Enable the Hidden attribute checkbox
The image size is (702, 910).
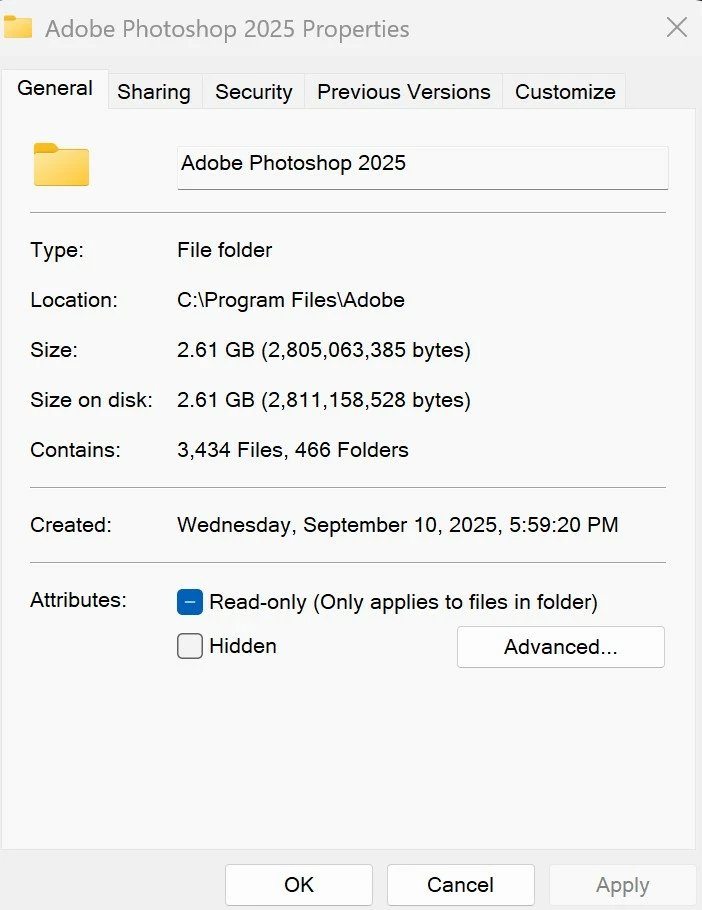coord(190,646)
